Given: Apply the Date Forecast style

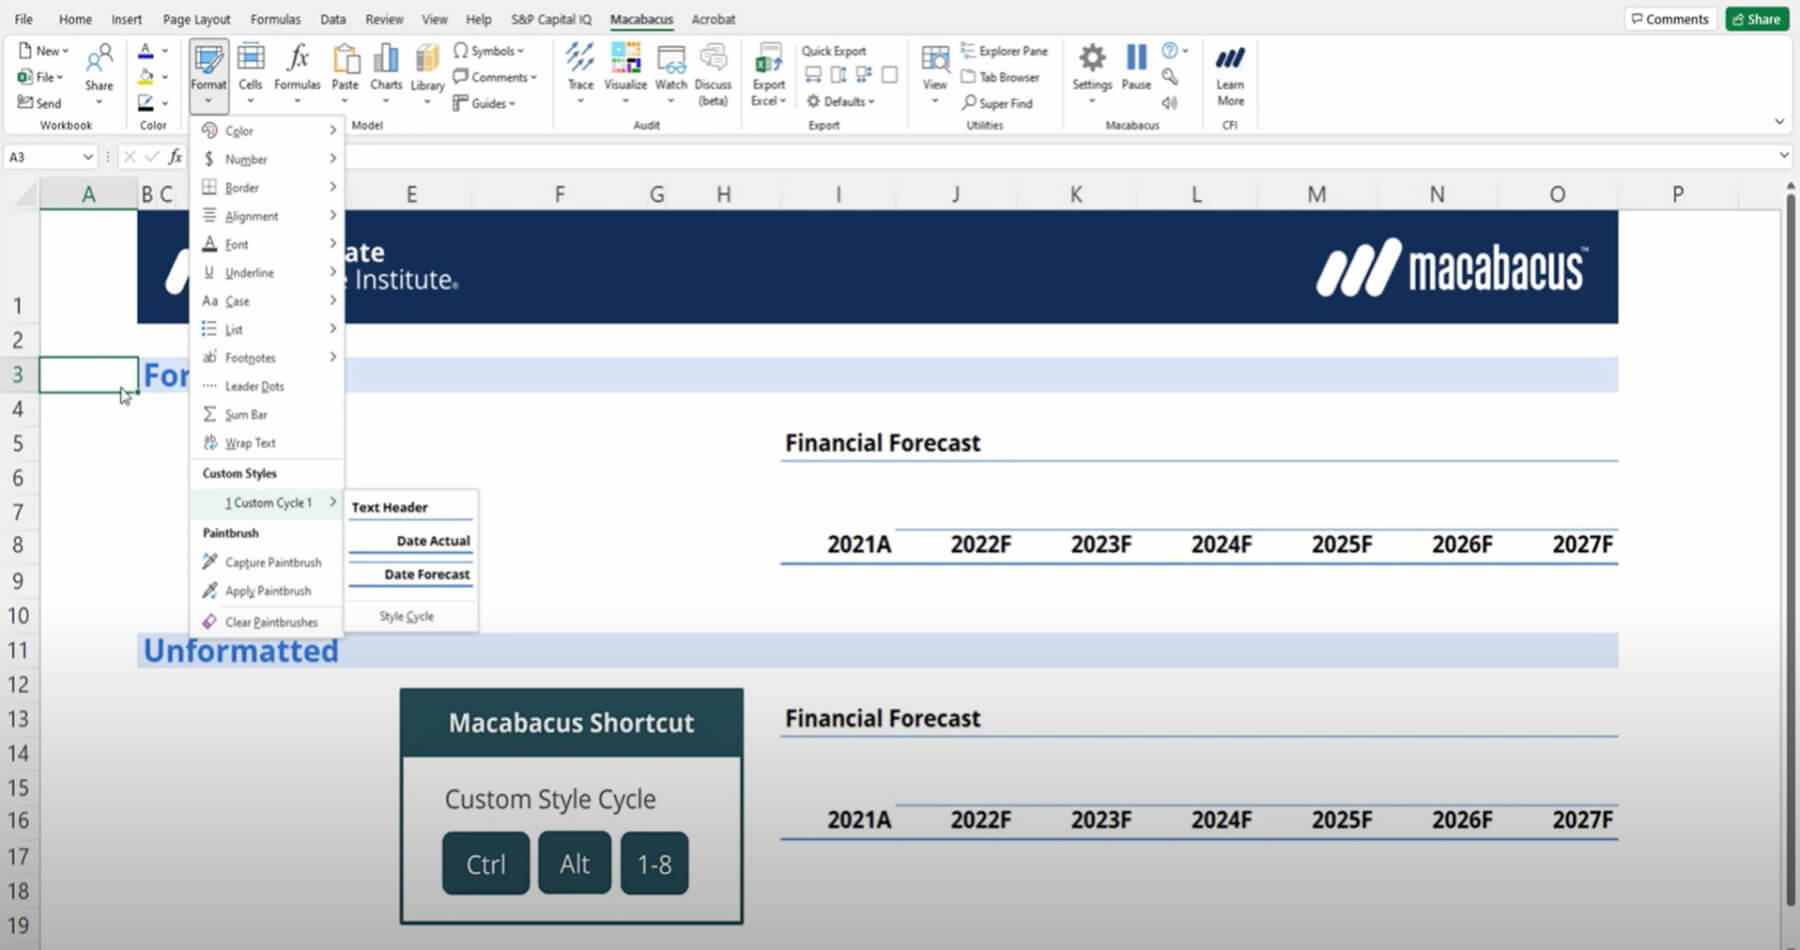Looking at the screenshot, I should (x=427, y=574).
